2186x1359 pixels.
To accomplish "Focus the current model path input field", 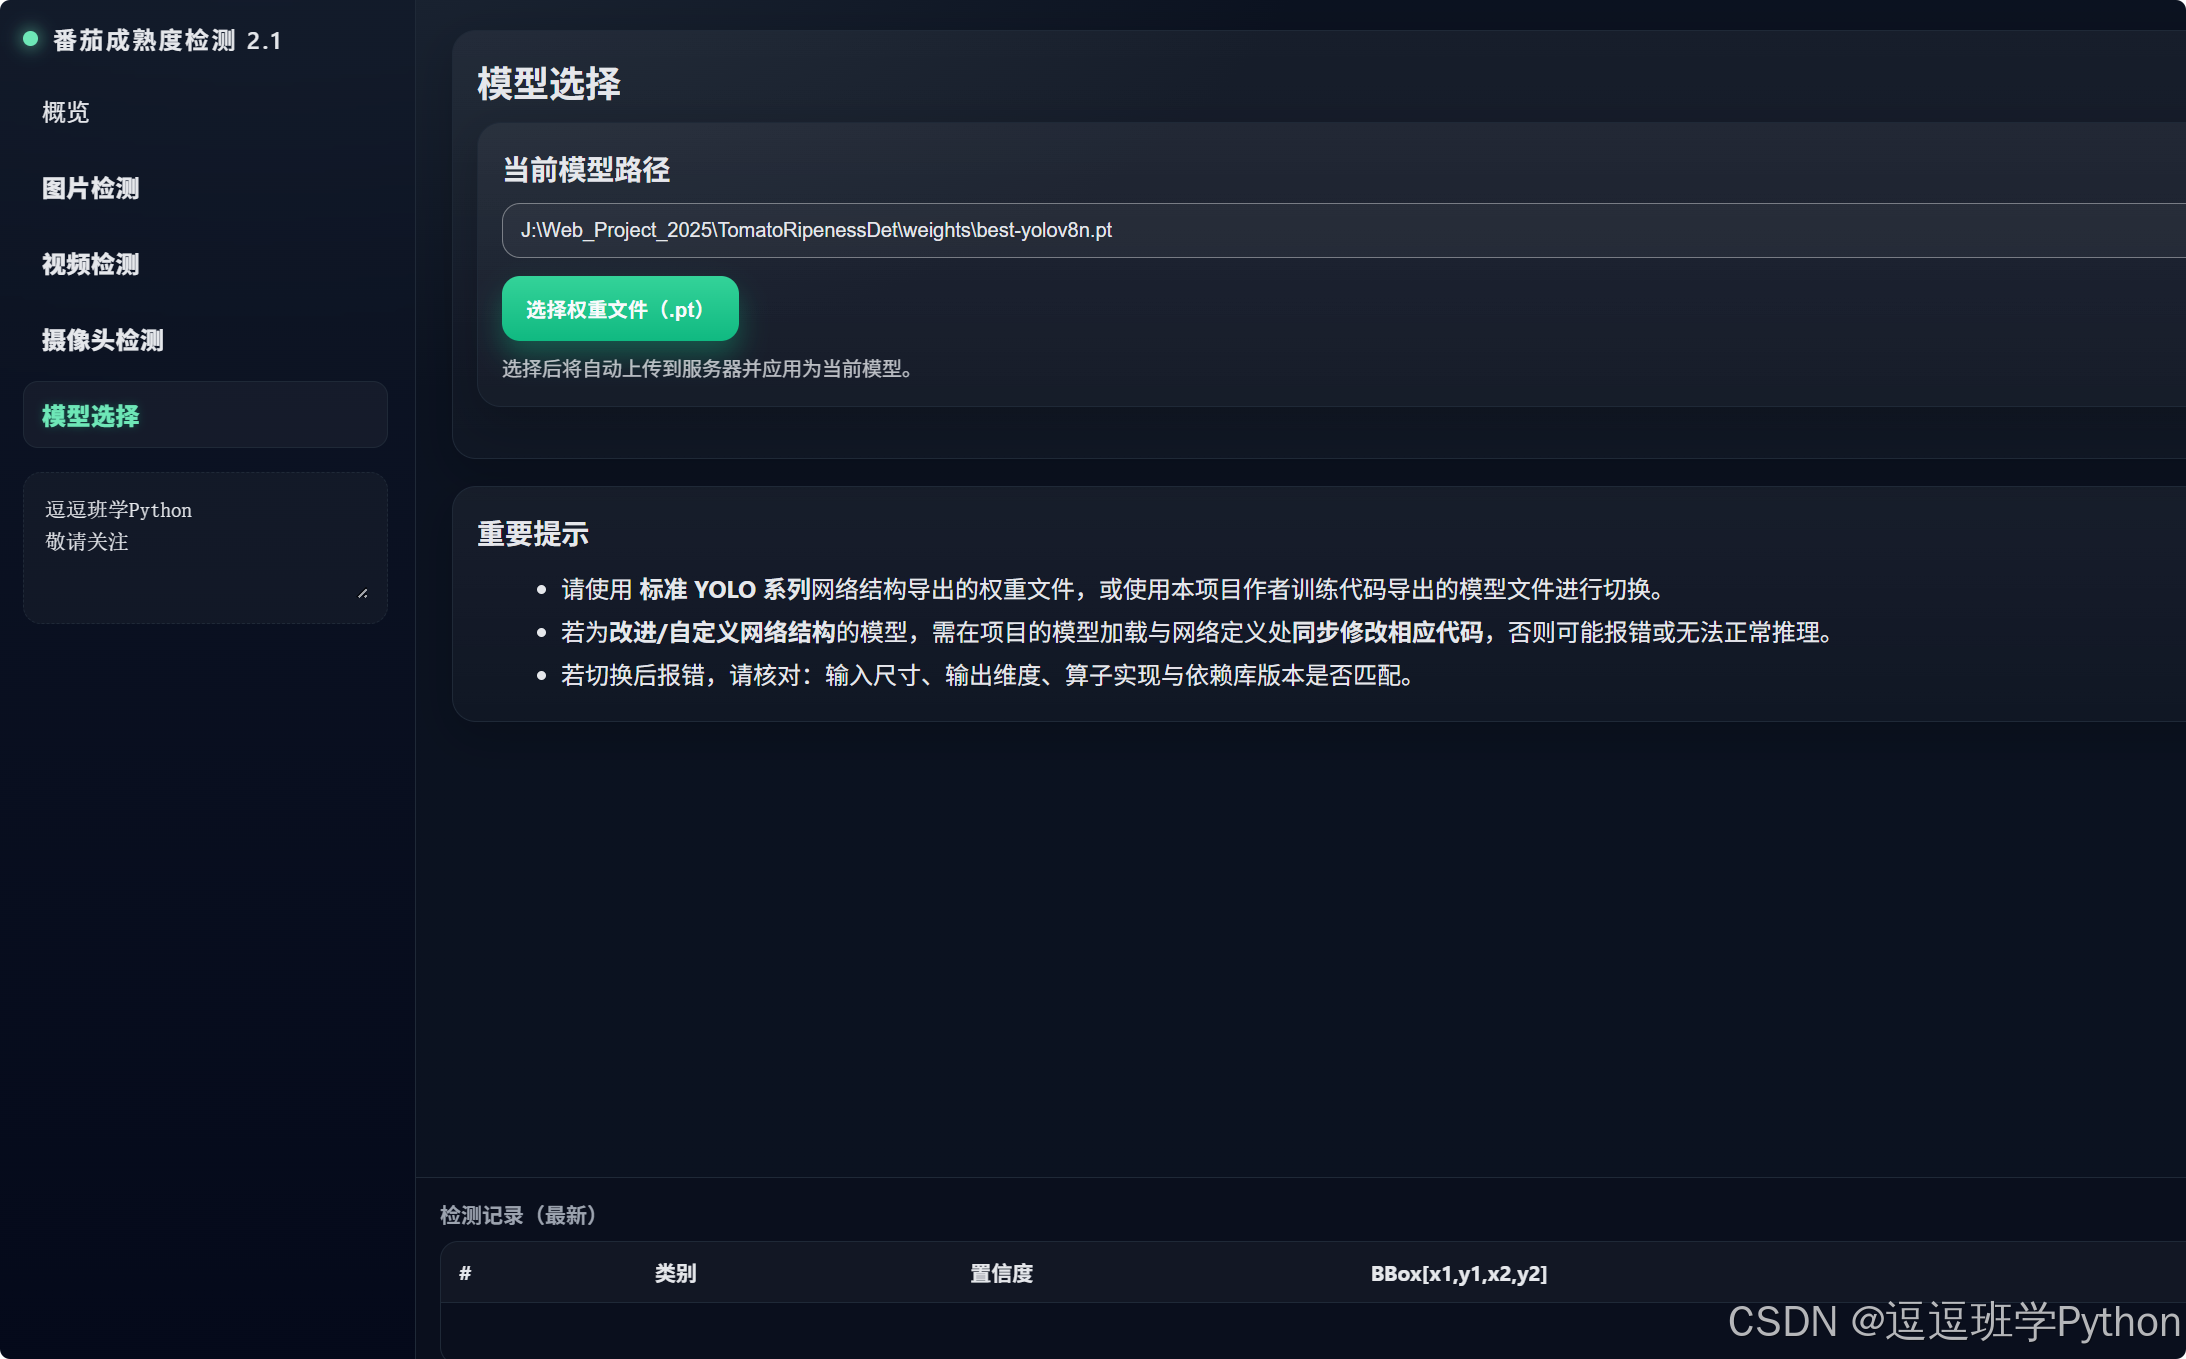I will click(1300, 230).
